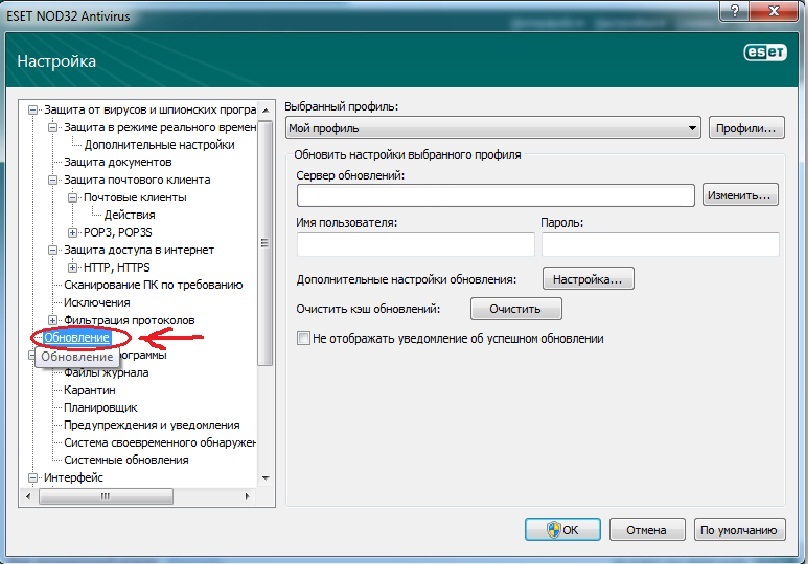Screen dimensions: 808x564
Task: Click the tree vertical scrollbar thumb
Action: tap(265, 243)
